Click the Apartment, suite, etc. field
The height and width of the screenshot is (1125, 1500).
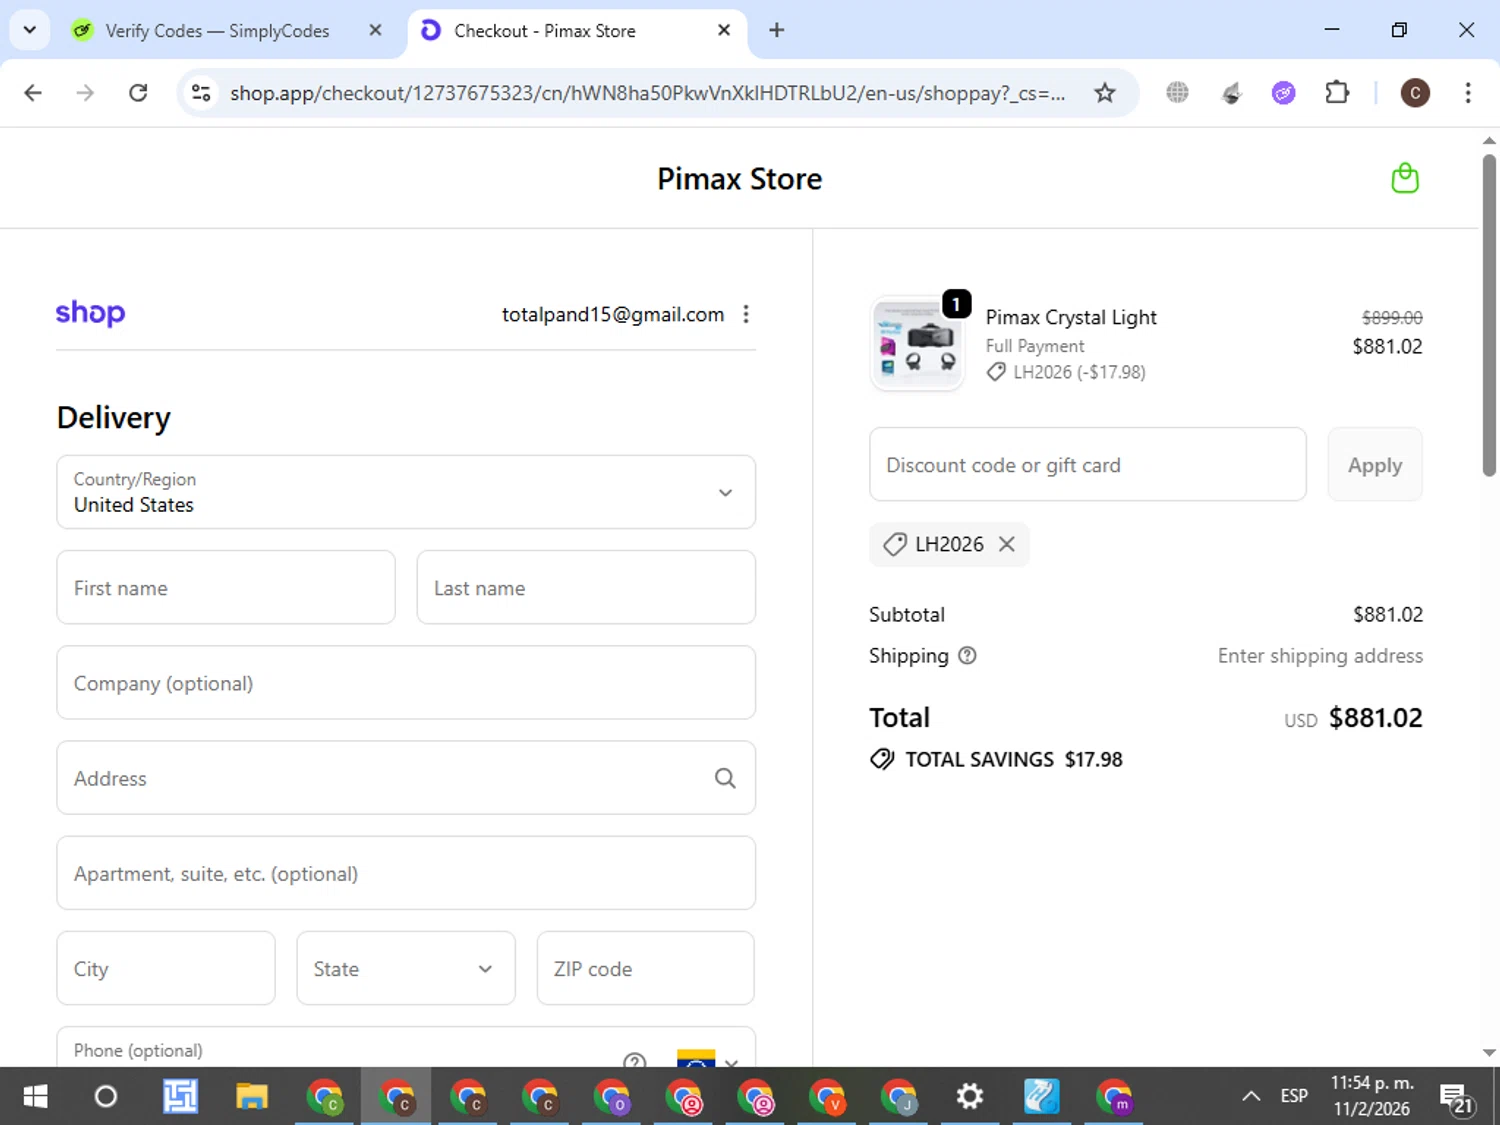[406, 873]
